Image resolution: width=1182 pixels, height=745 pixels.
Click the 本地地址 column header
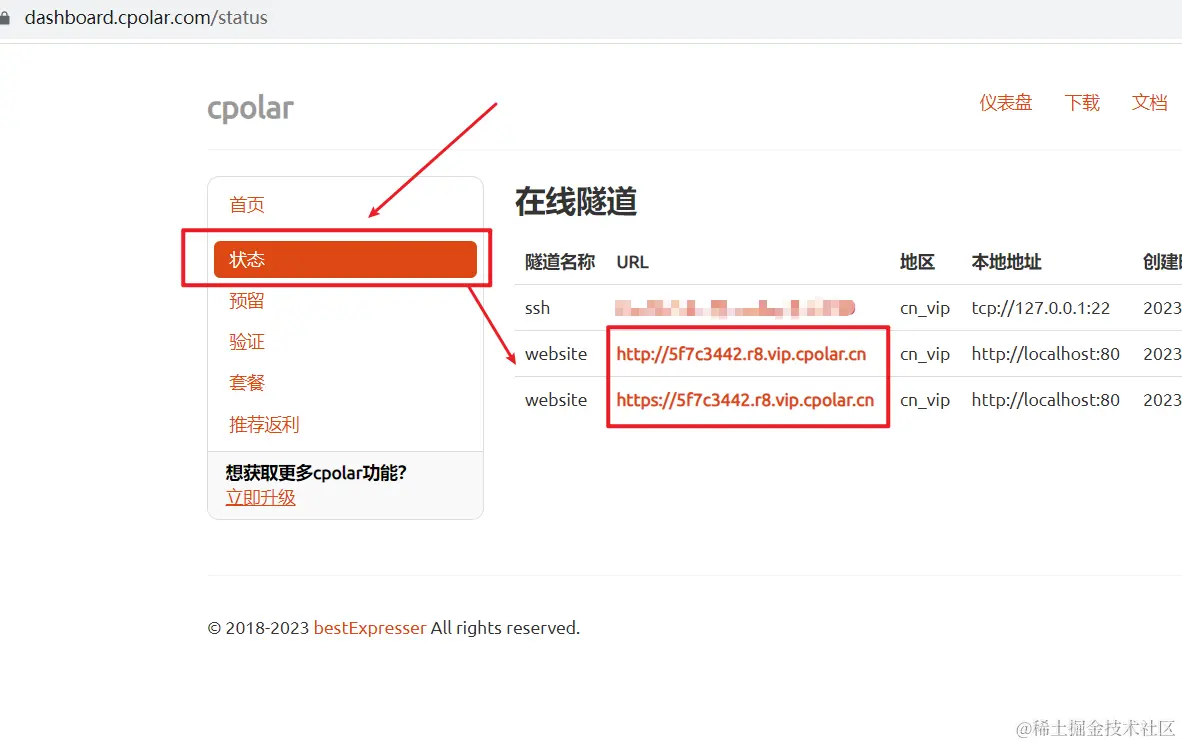click(x=1006, y=262)
